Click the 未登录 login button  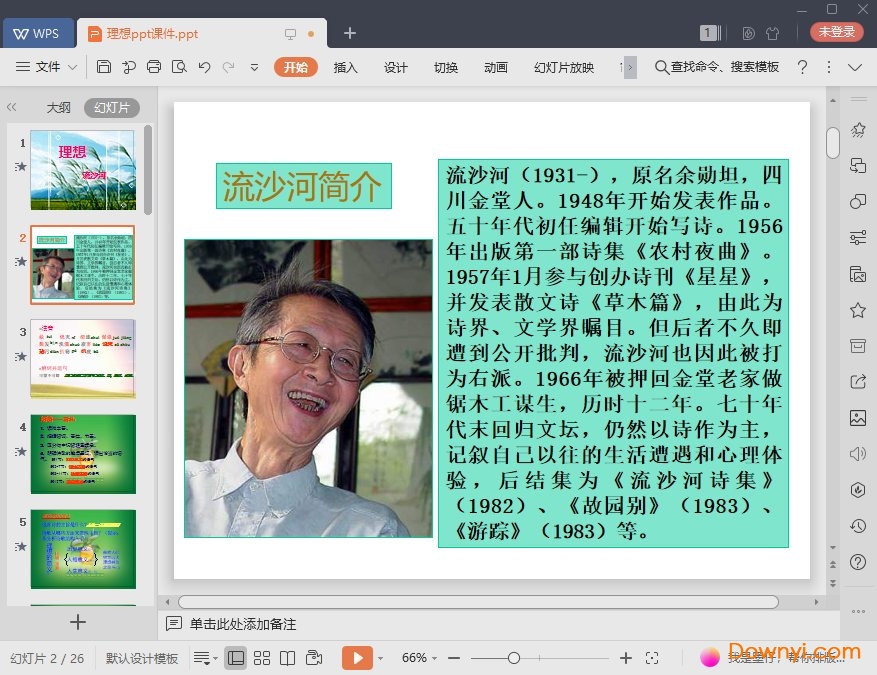836,32
